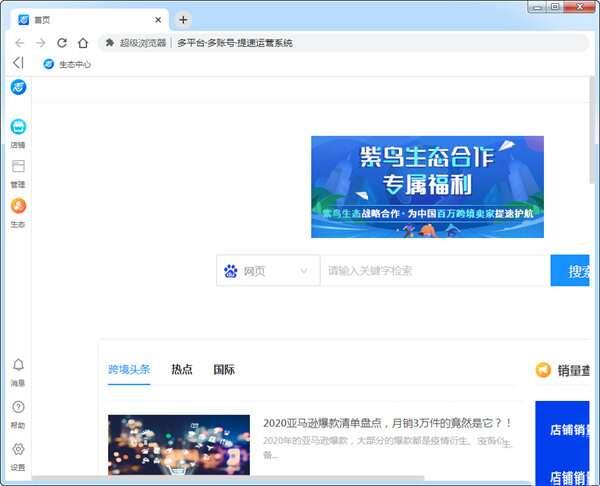Click the keyword search input field
This screenshot has width=600, height=486.
click(x=435, y=271)
